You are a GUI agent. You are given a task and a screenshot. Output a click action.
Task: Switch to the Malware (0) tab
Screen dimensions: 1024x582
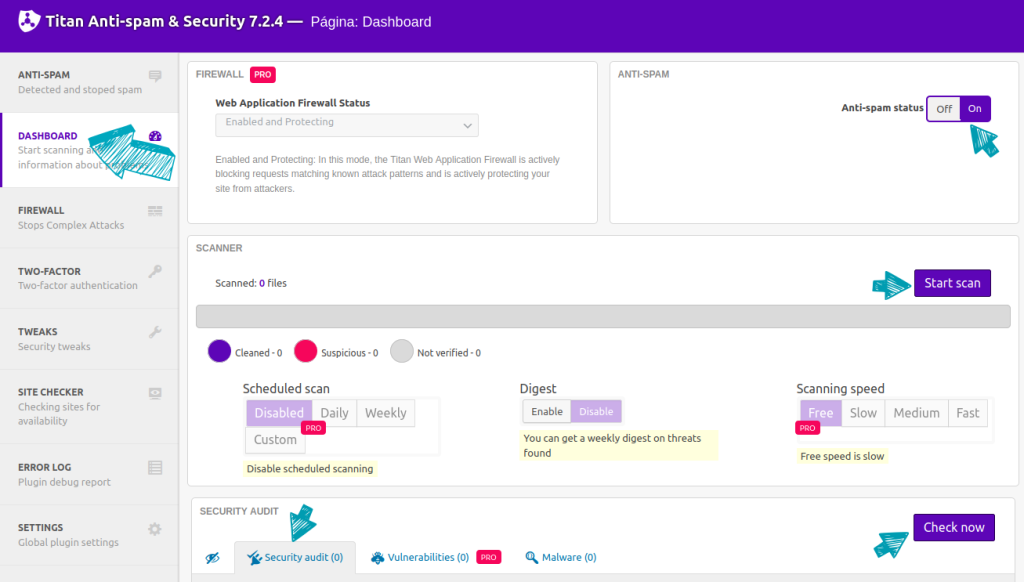[x=561, y=557]
